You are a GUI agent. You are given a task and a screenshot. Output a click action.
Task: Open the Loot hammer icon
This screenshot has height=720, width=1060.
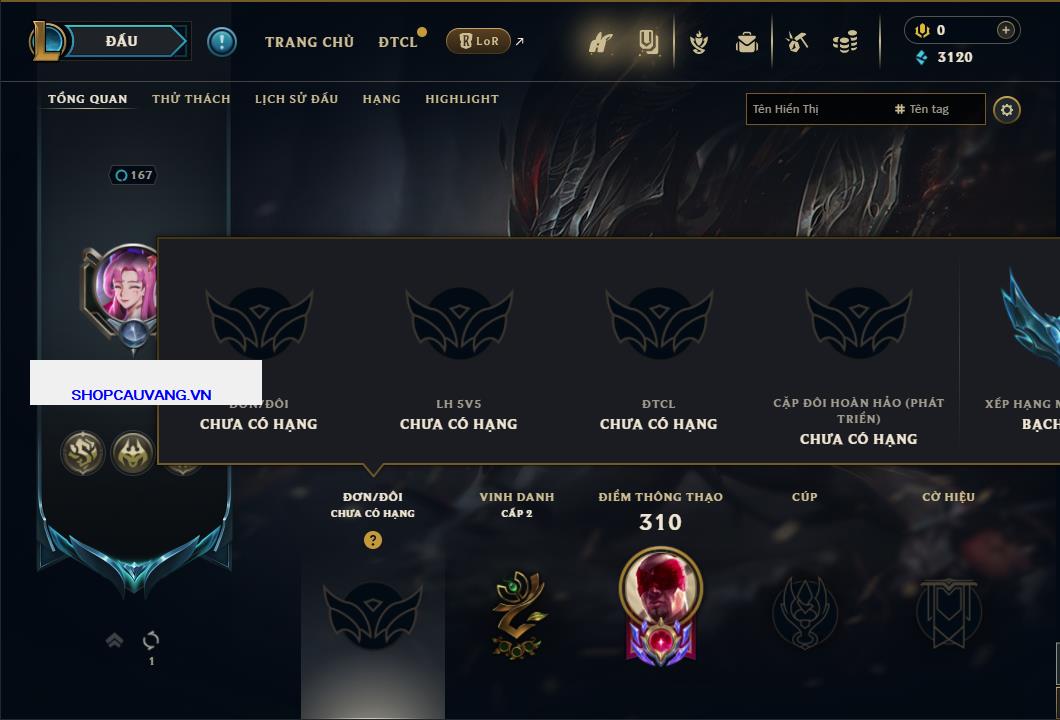pyautogui.click(x=797, y=42)
